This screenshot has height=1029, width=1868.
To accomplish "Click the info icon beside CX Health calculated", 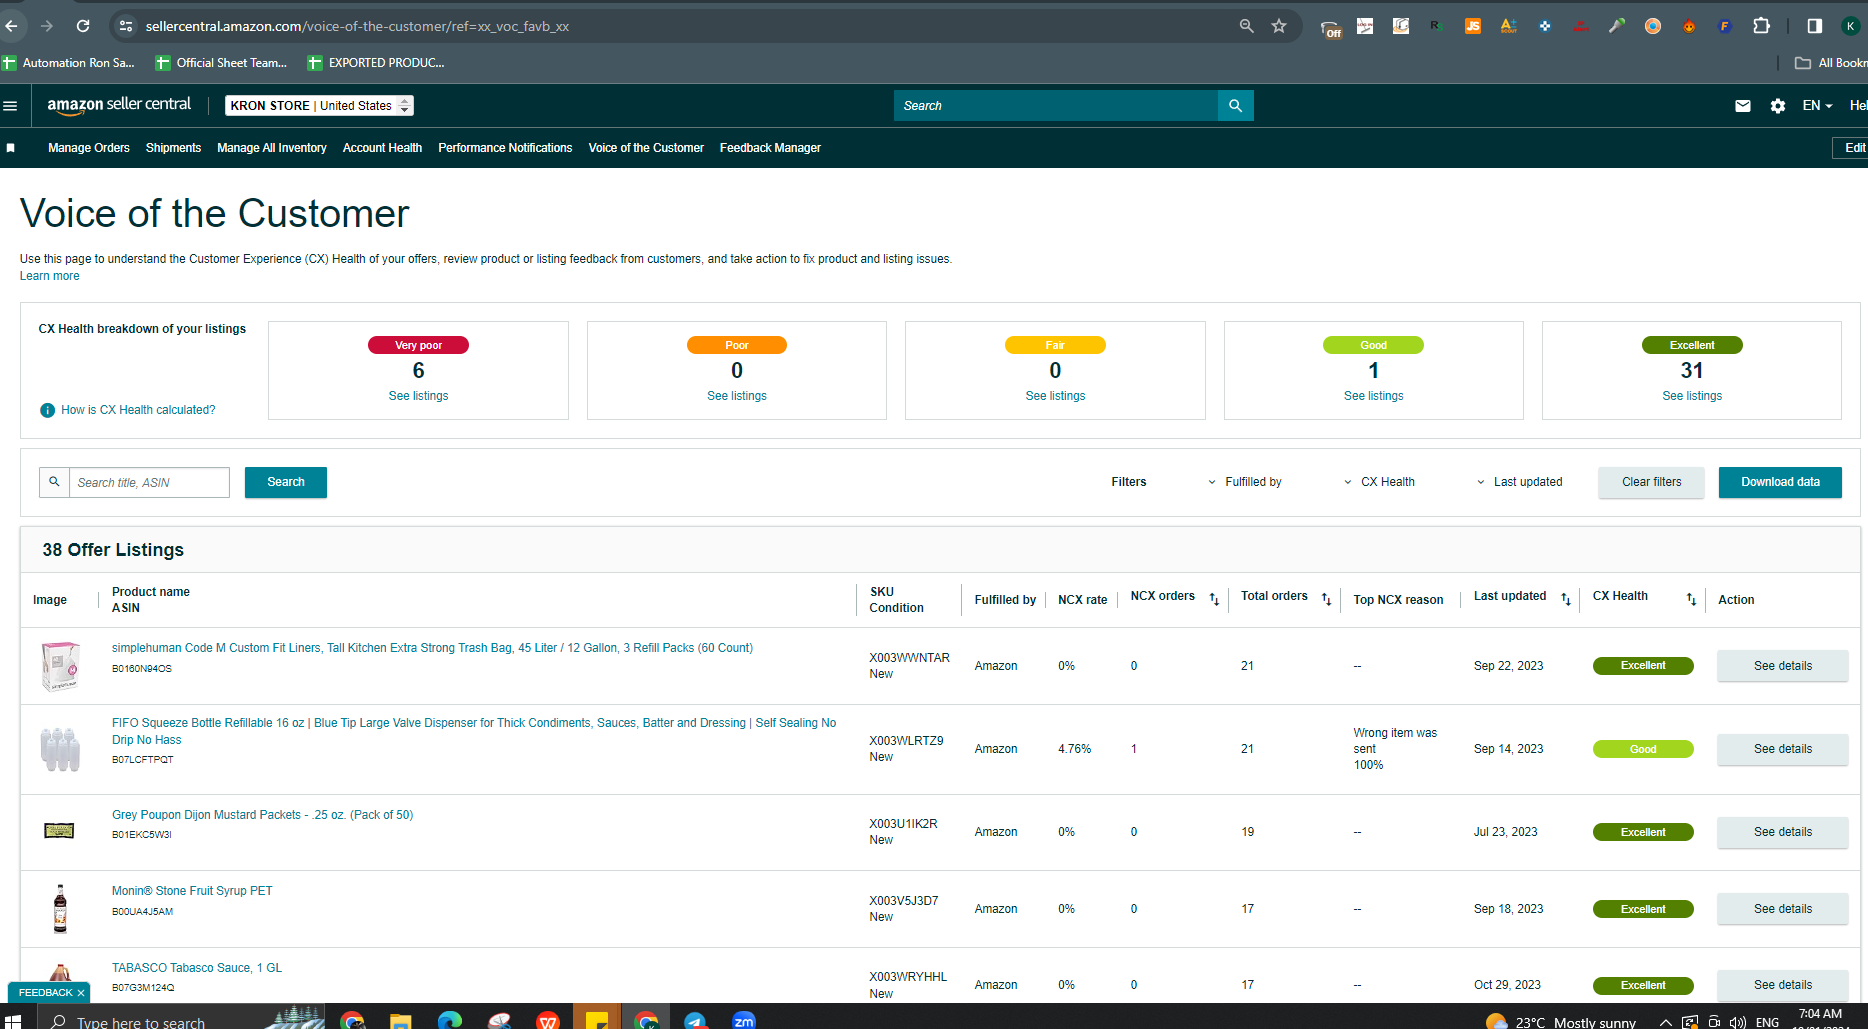I will pos(47,410).
